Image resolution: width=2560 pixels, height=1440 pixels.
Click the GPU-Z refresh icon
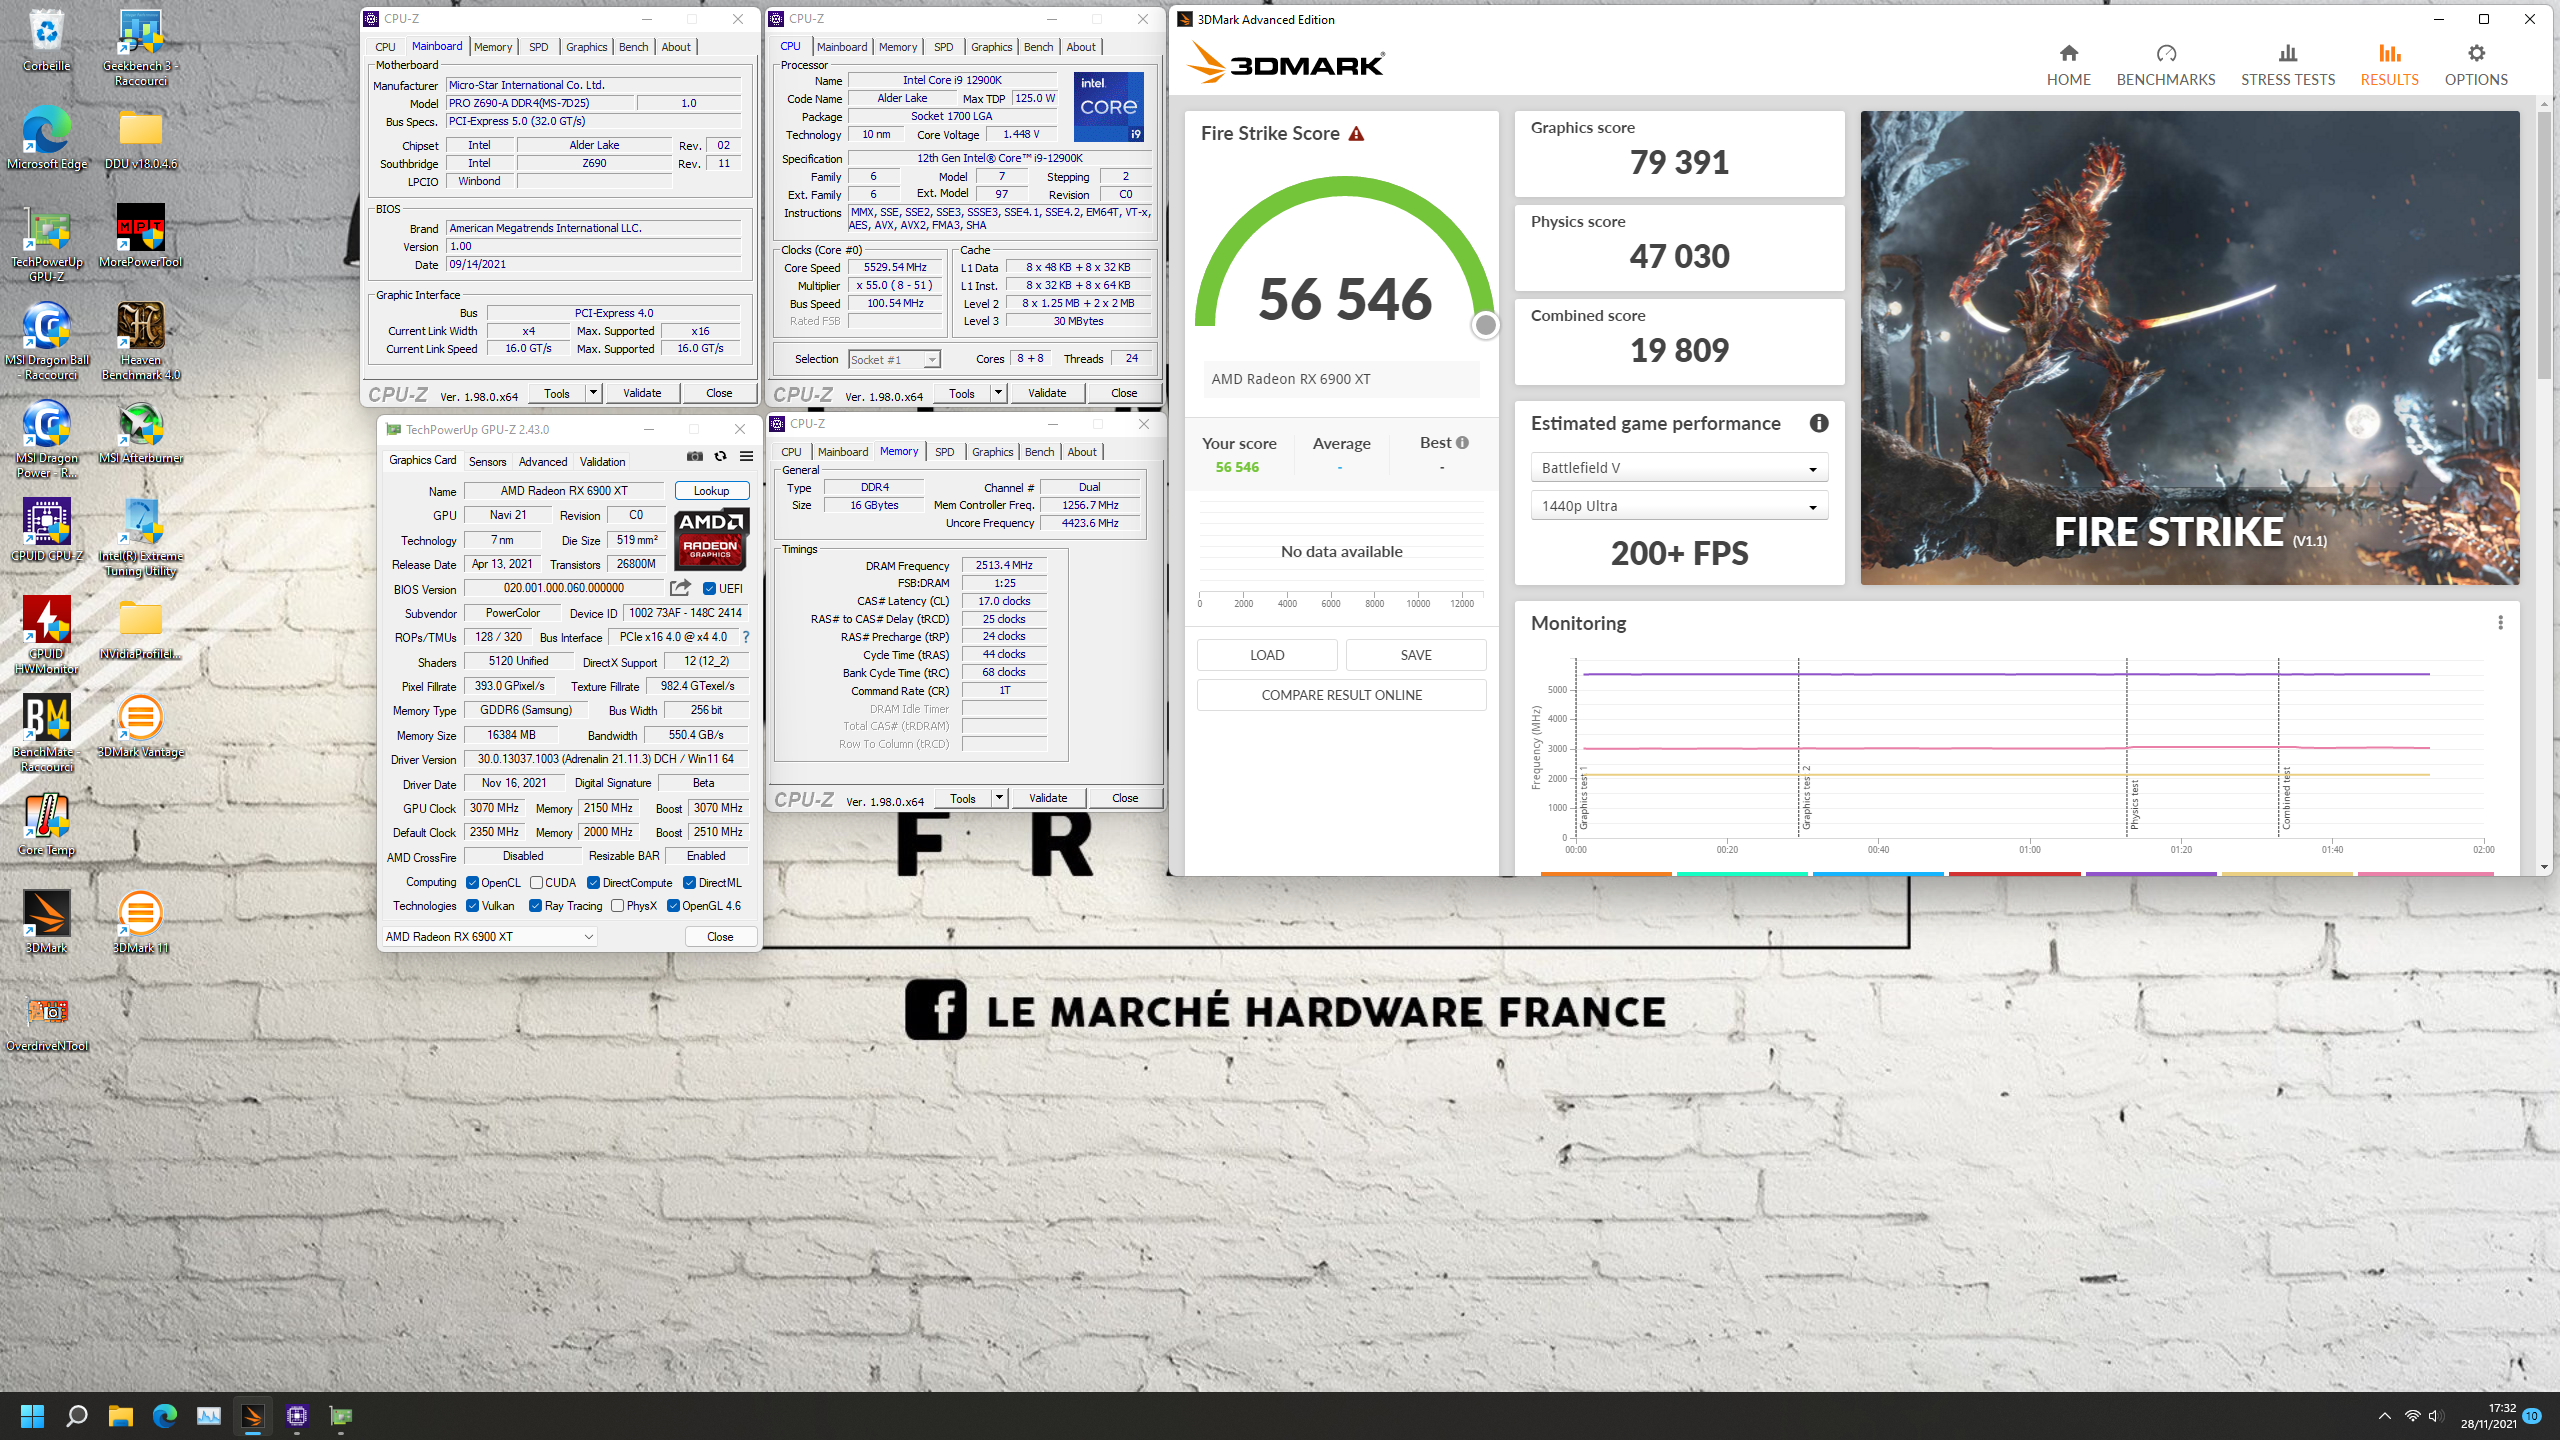point(720,456)
